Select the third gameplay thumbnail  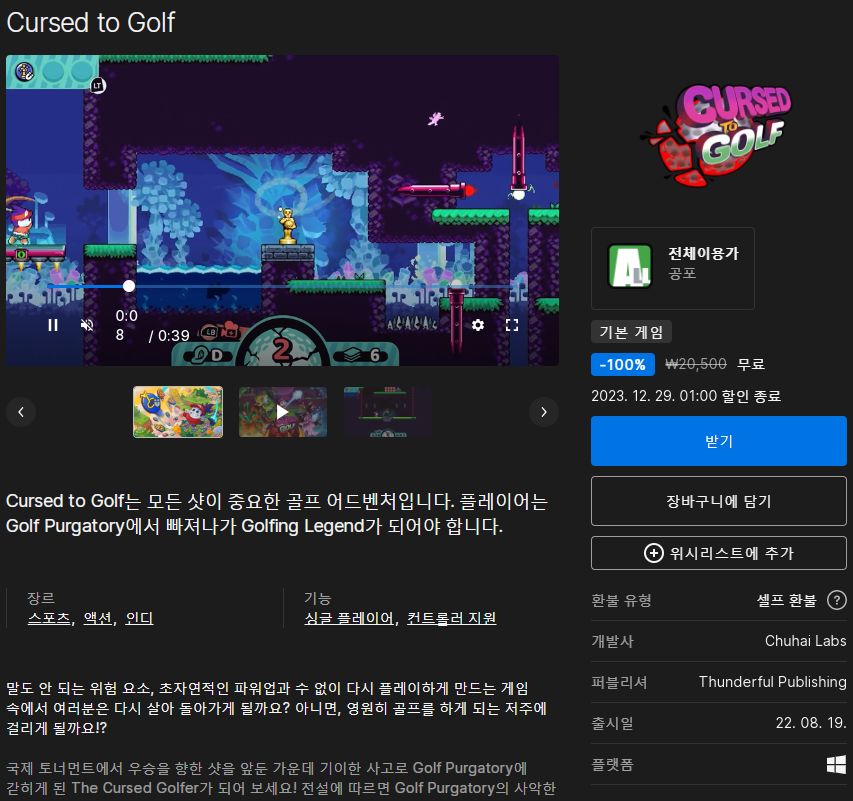pos(388,412)
